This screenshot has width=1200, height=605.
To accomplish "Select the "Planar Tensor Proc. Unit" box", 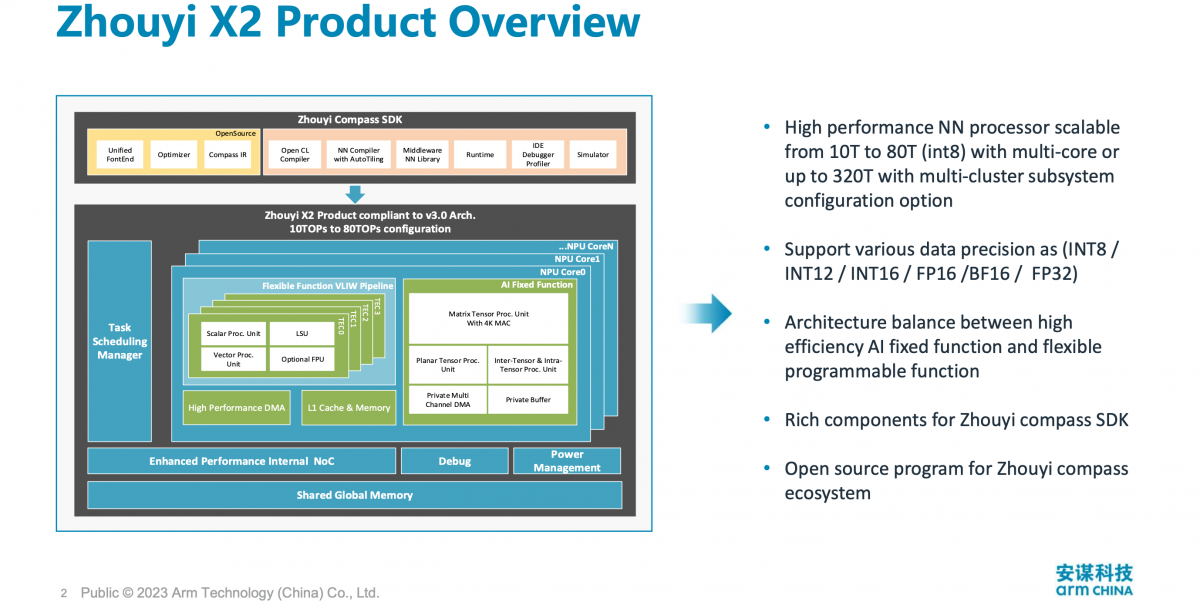I will point(448,365).
